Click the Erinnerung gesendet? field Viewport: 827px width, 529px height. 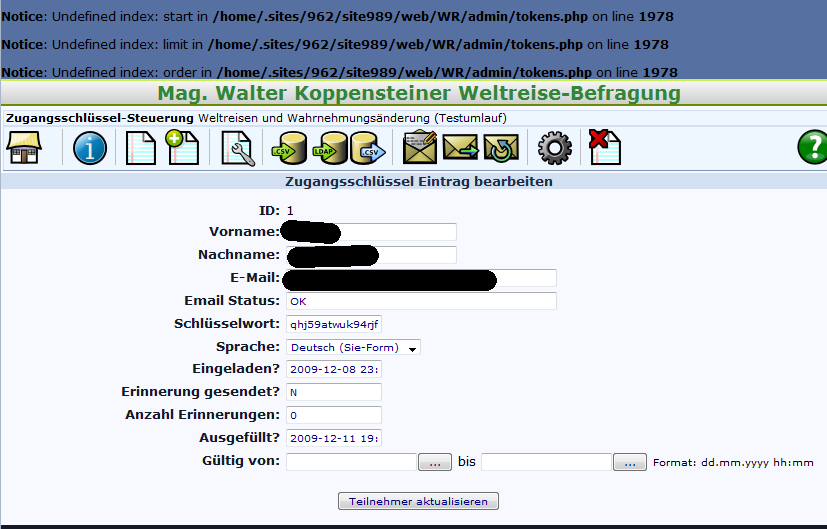pyautogui.click(x=334, y=392)
